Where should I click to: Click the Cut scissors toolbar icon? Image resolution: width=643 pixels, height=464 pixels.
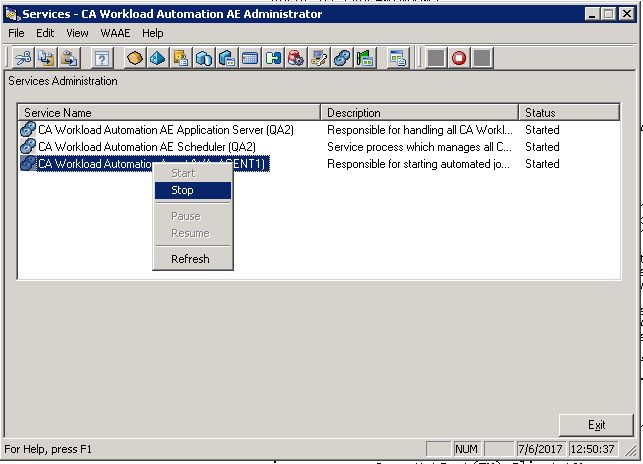23,58
